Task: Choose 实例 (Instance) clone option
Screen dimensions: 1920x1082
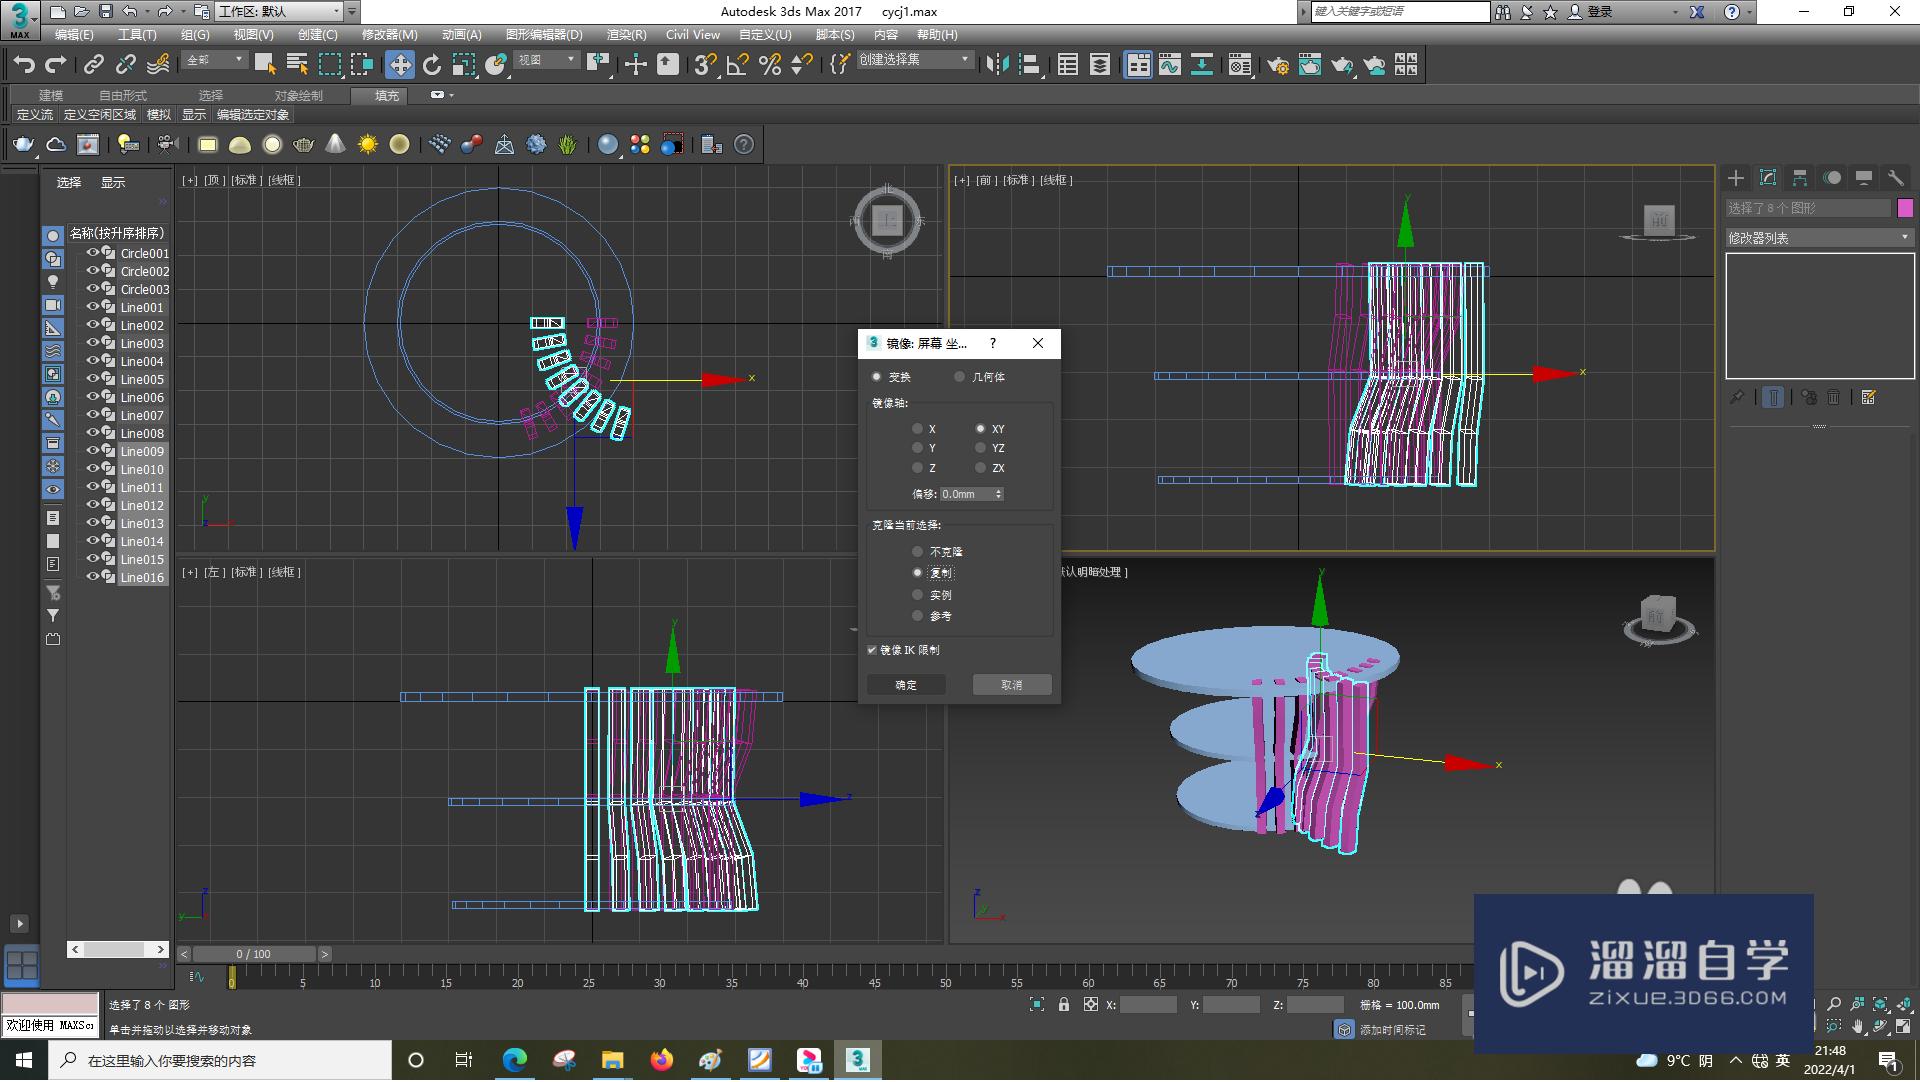Action: pos(917,595)
